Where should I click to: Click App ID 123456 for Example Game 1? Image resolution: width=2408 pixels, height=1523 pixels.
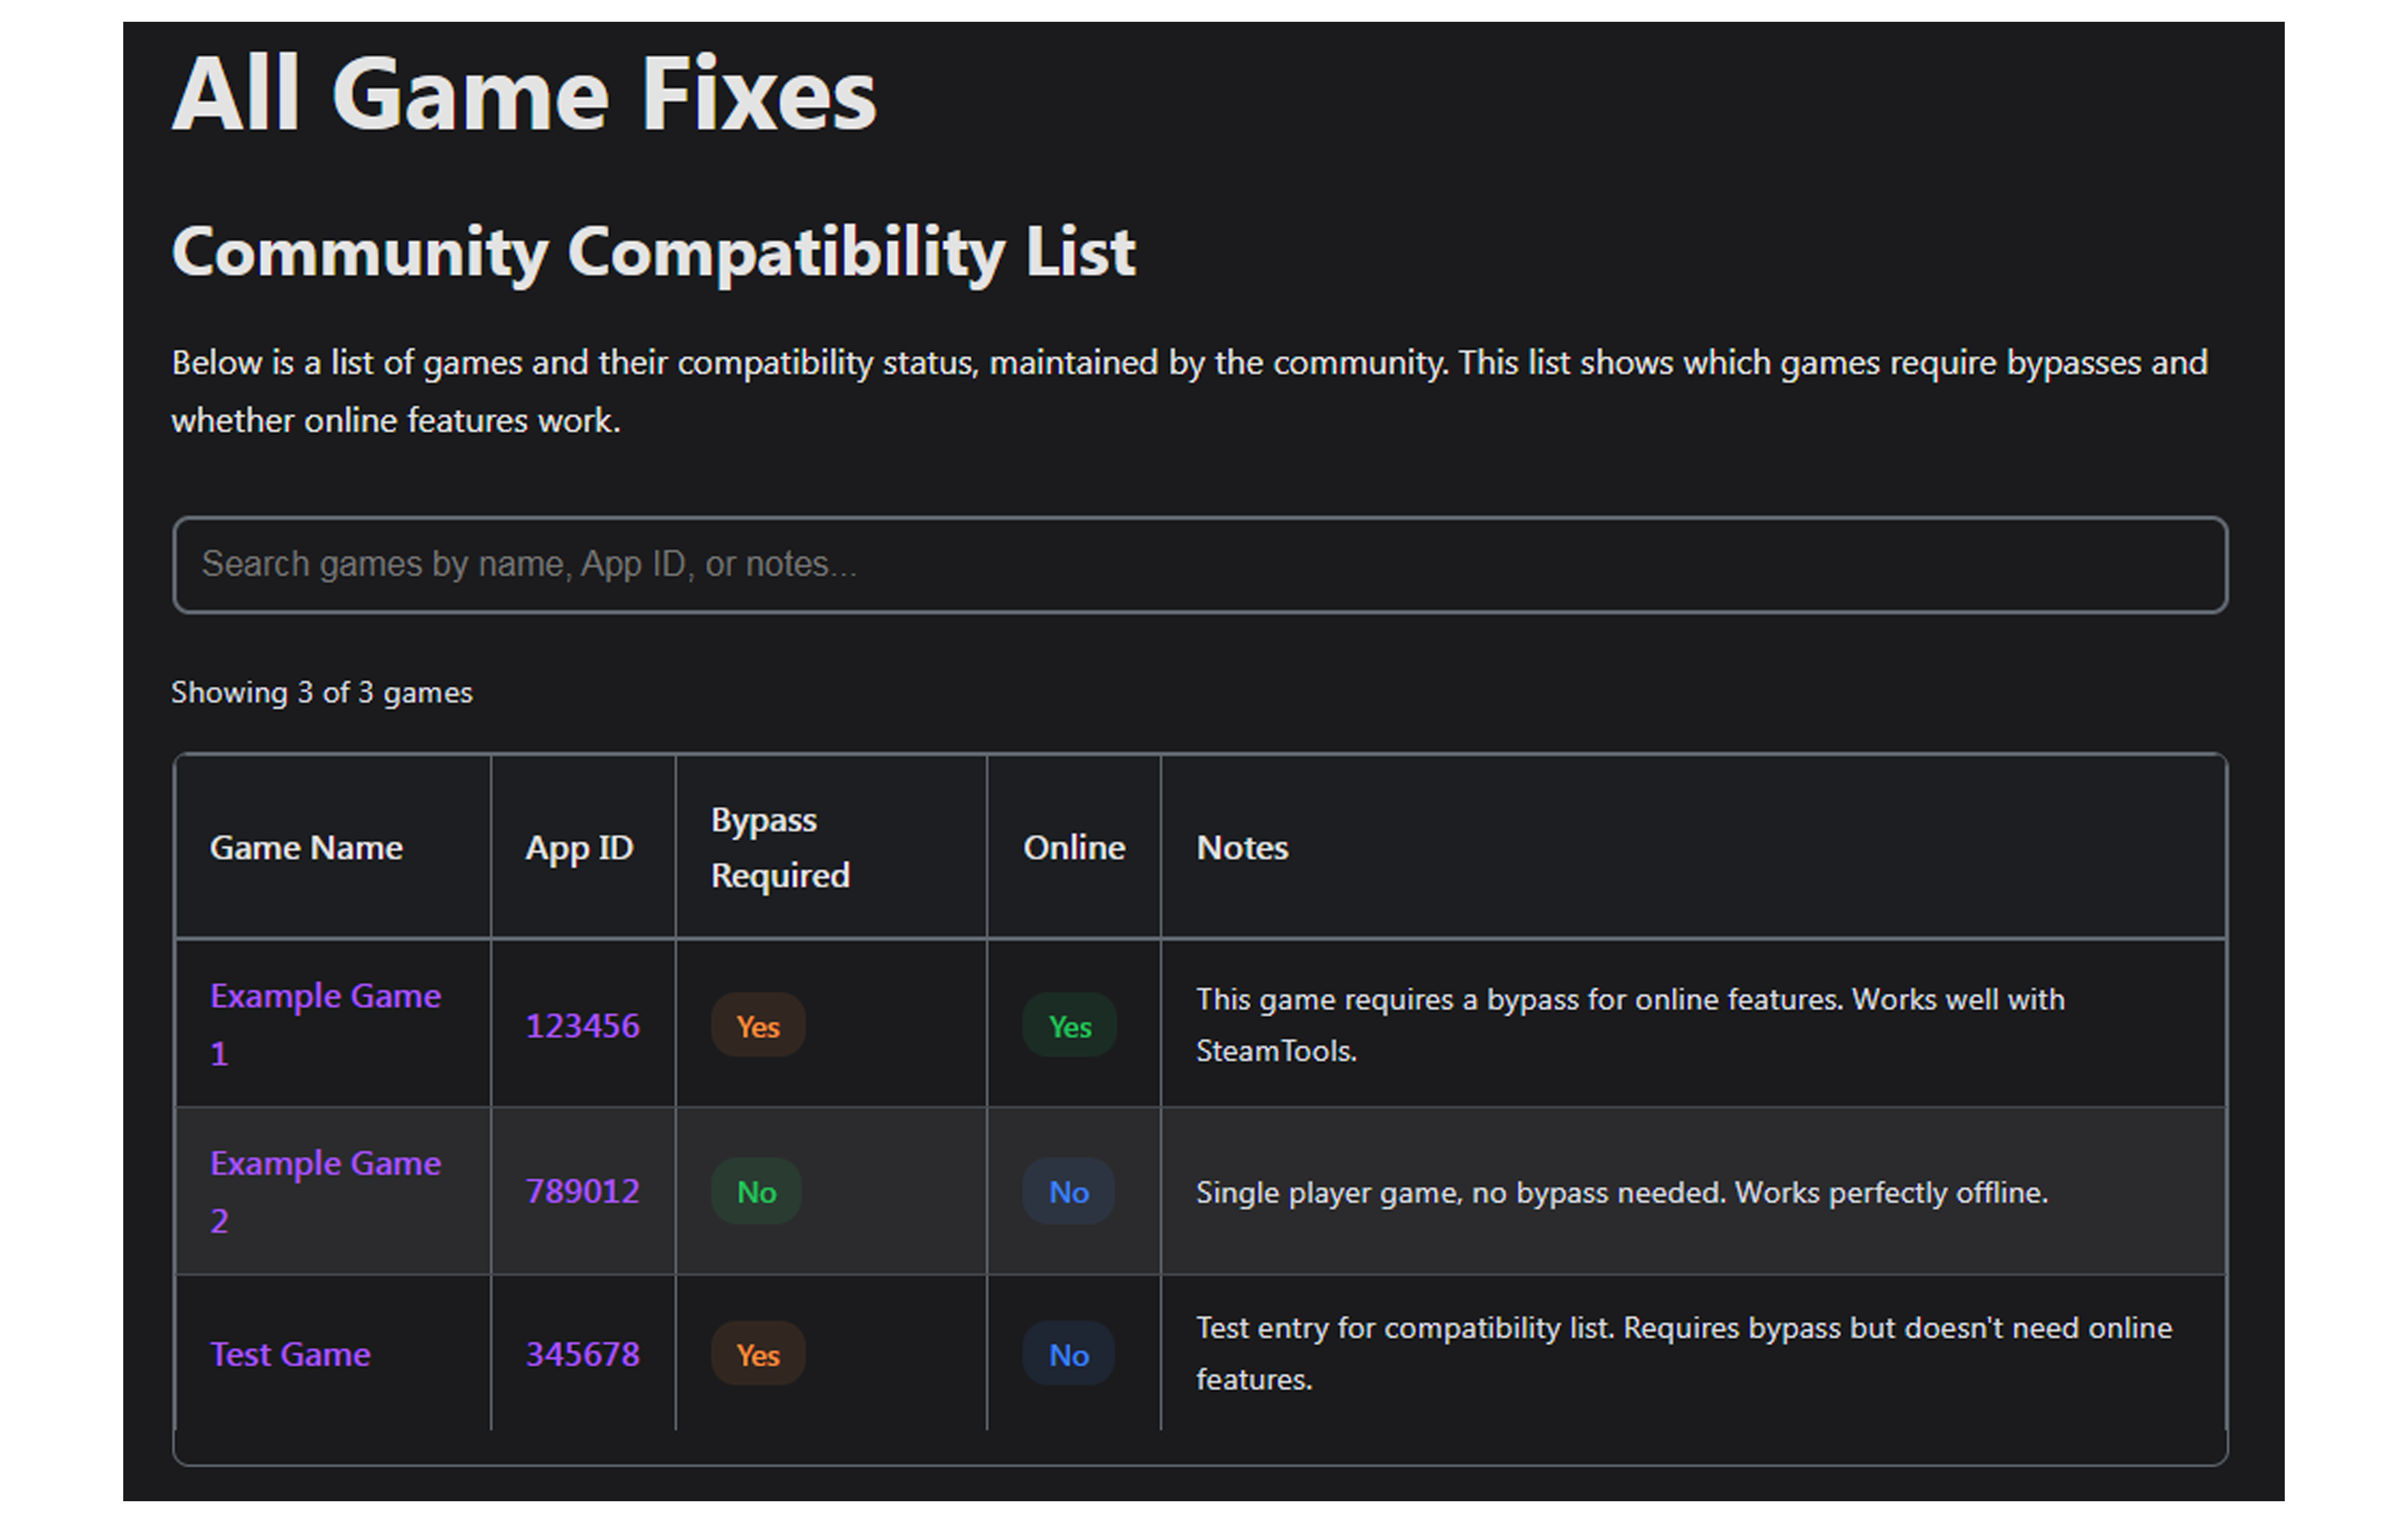[x=583, y=1026]
